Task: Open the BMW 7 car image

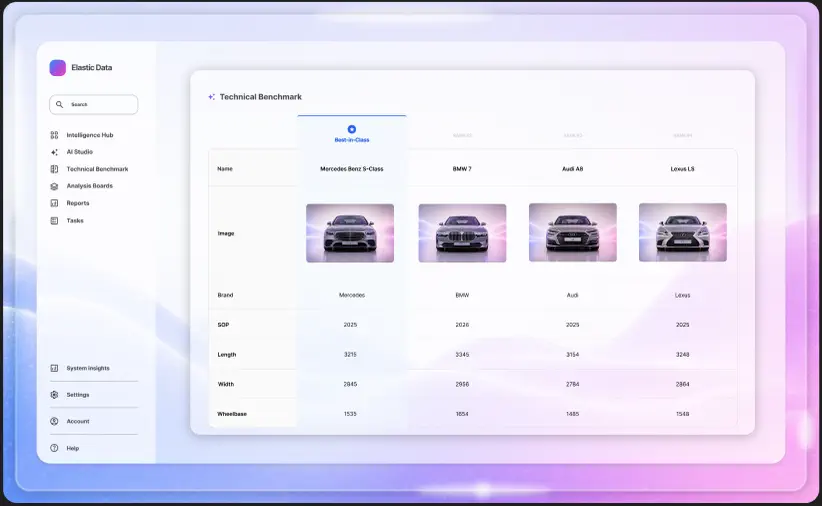Action: pos(462,233)
